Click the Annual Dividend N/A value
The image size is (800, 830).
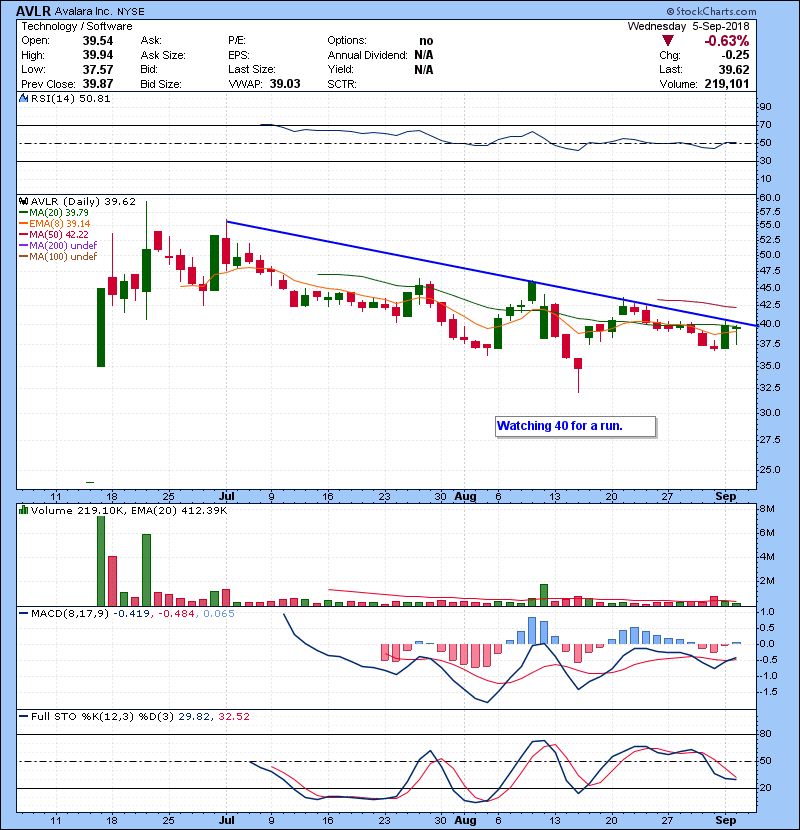tap(424, 55)
